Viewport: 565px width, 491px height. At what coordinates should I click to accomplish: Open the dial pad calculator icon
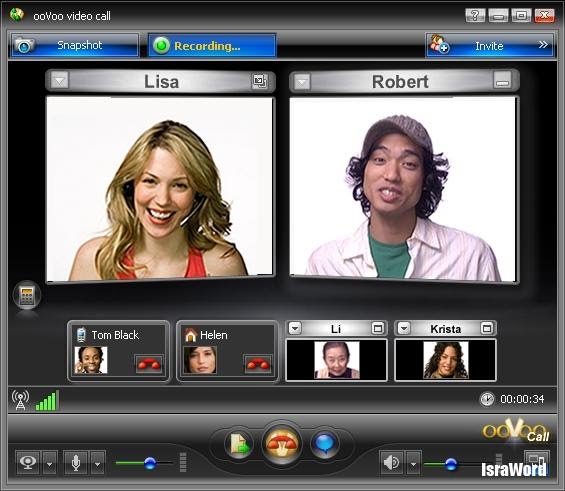[x=27, y=296]
